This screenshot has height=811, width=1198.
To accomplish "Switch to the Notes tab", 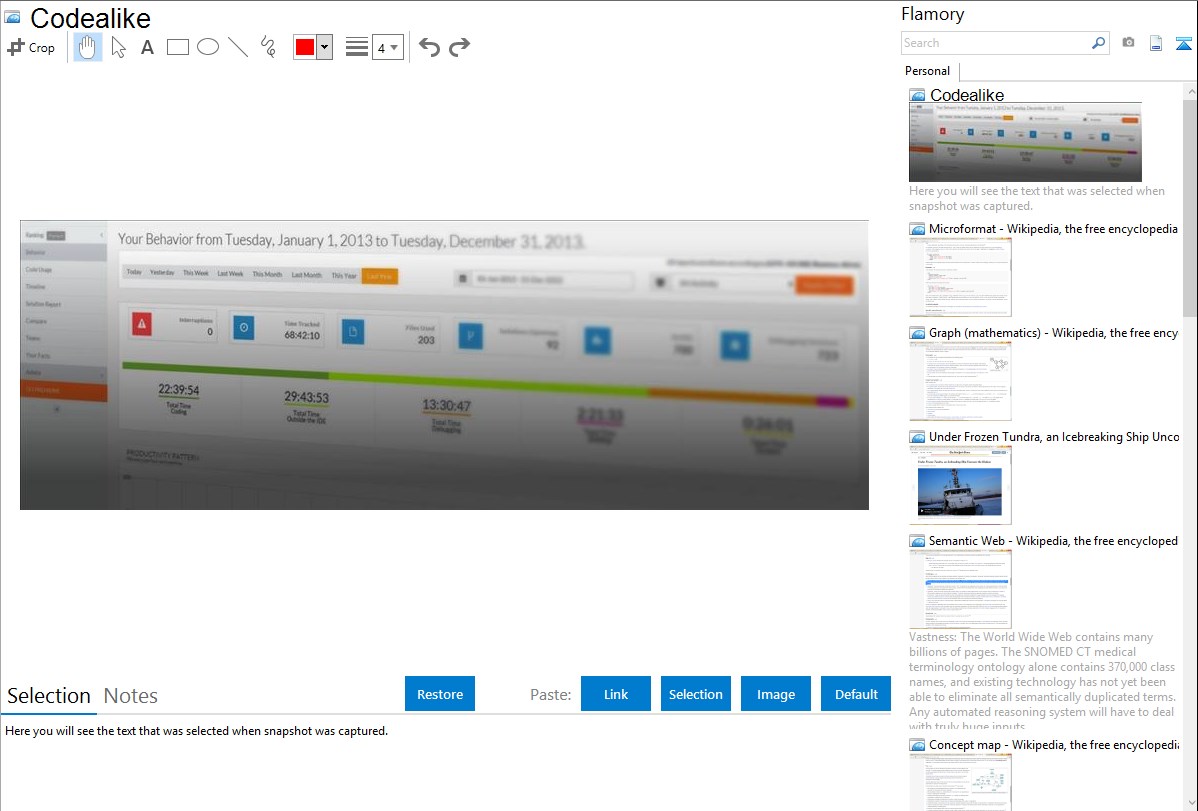I will 131,696.
